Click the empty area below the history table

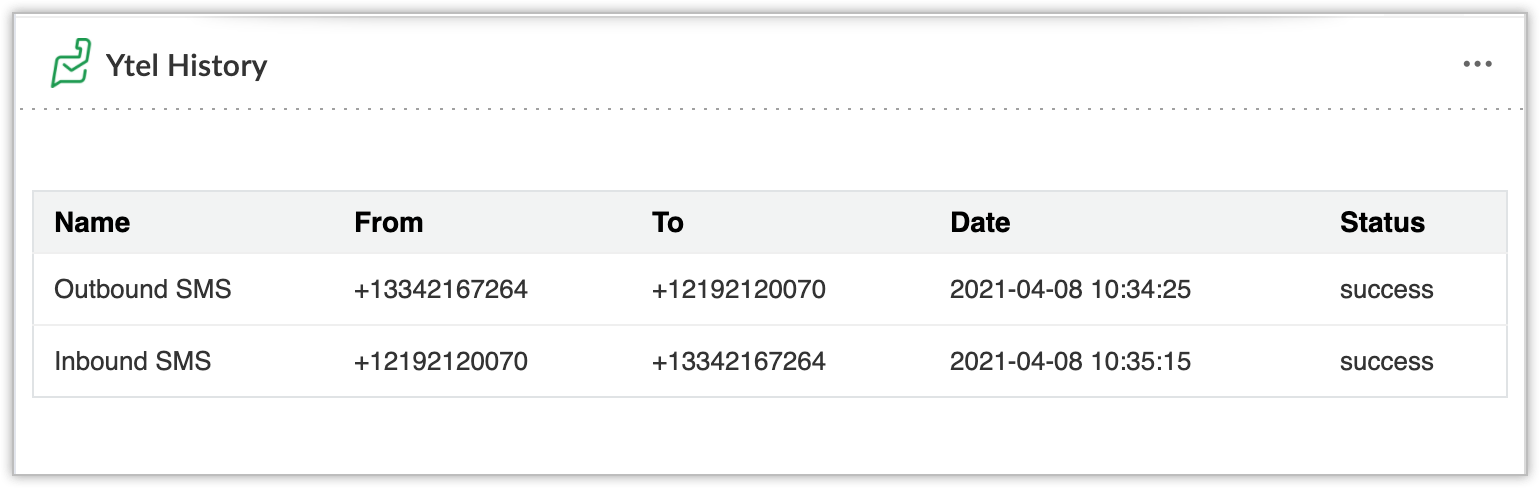click(x=770, y=435)
